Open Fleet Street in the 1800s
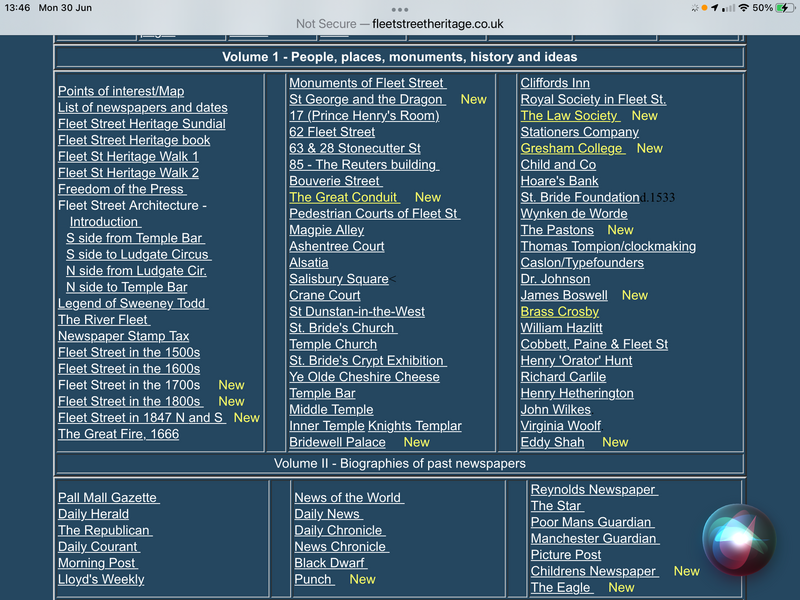800x600 pixels. click(131, 402)
